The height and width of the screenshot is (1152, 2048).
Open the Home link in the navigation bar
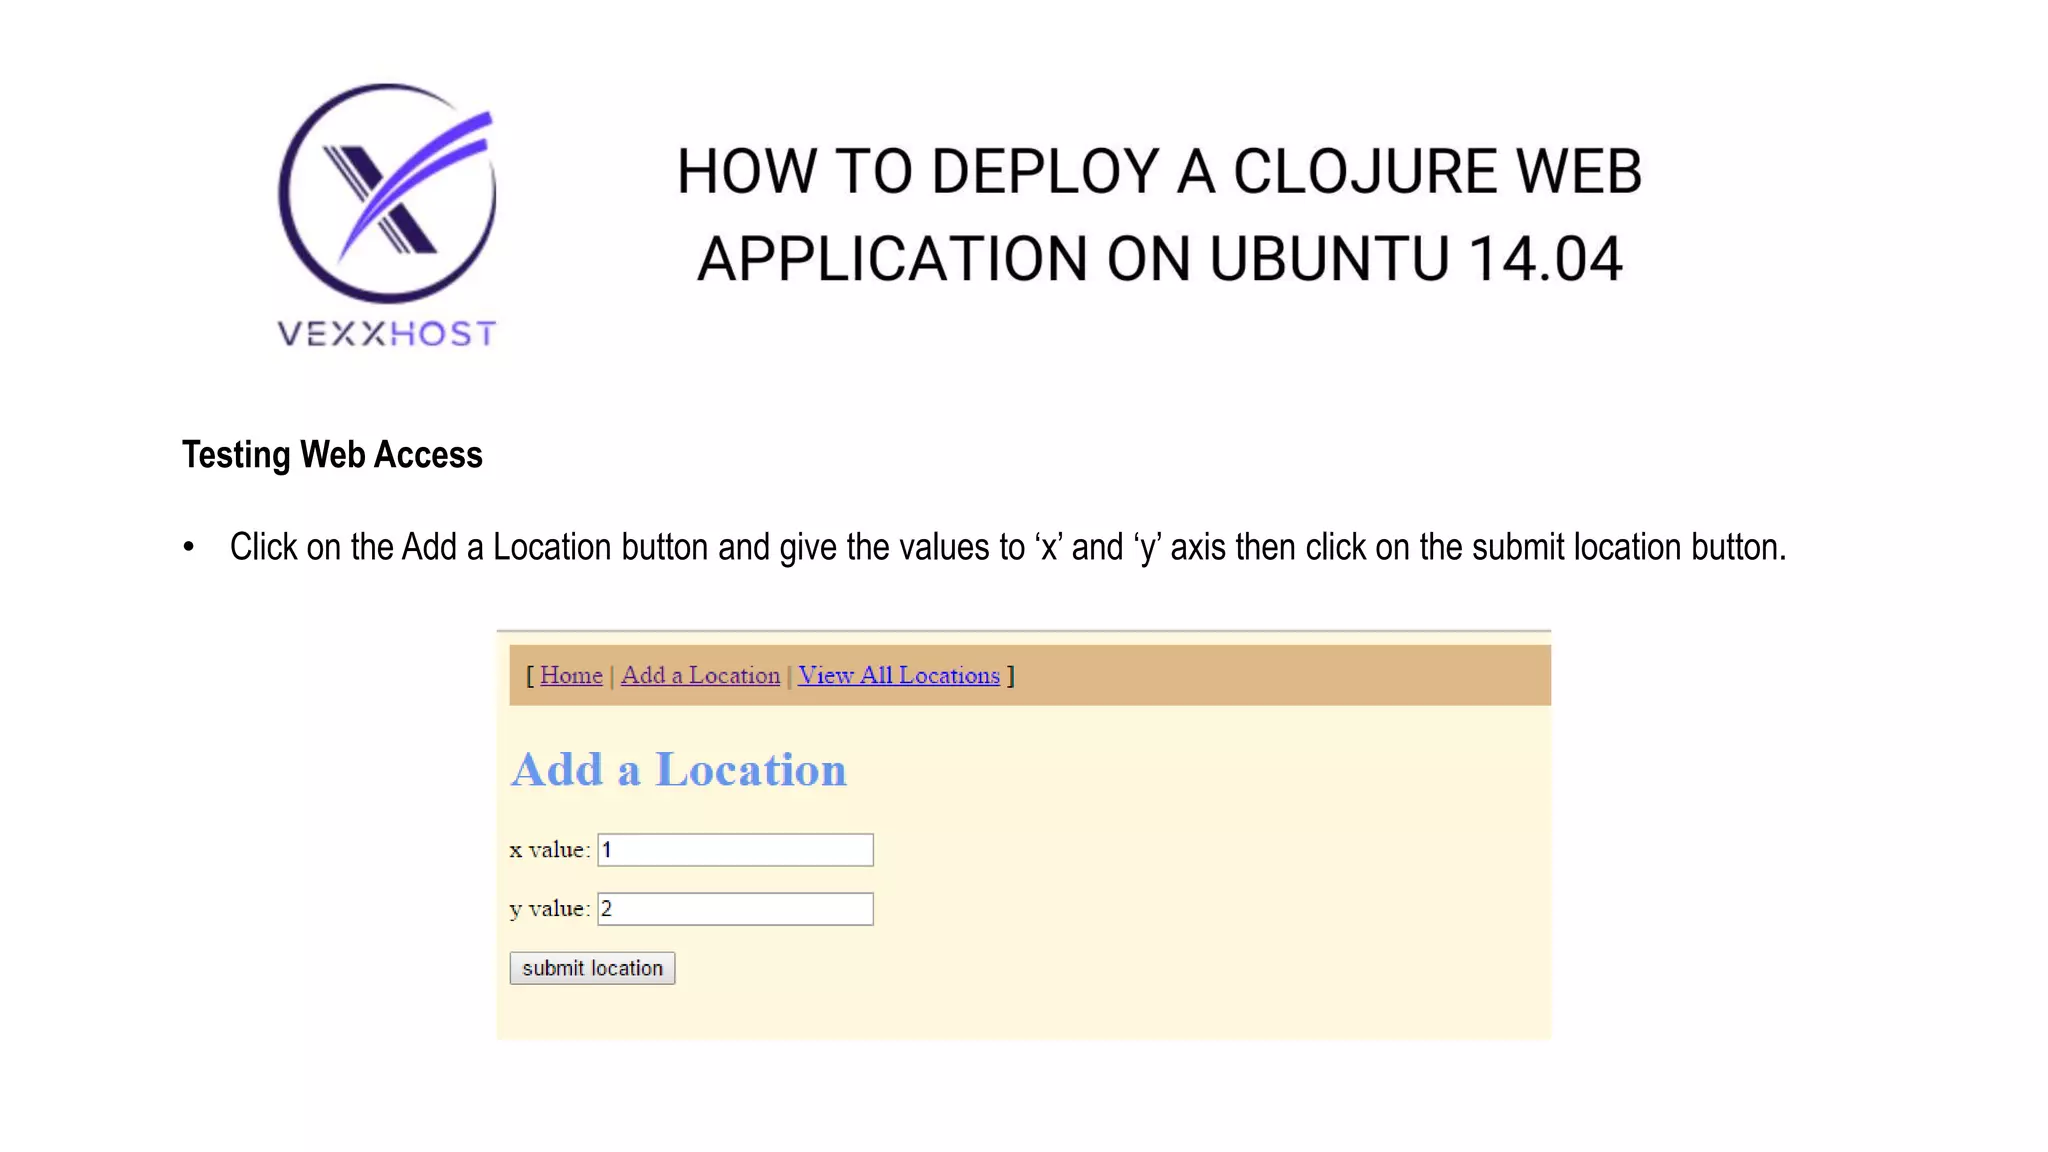coord(571,676)
